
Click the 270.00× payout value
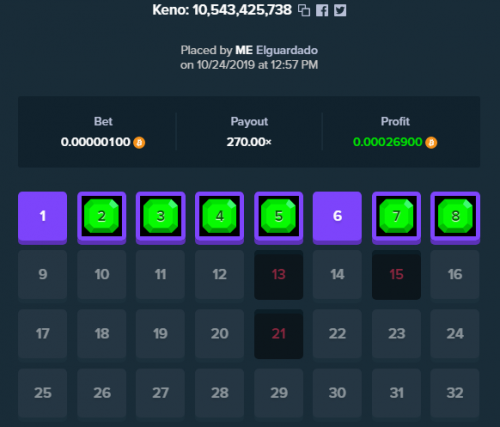click(x=249, y=142)
